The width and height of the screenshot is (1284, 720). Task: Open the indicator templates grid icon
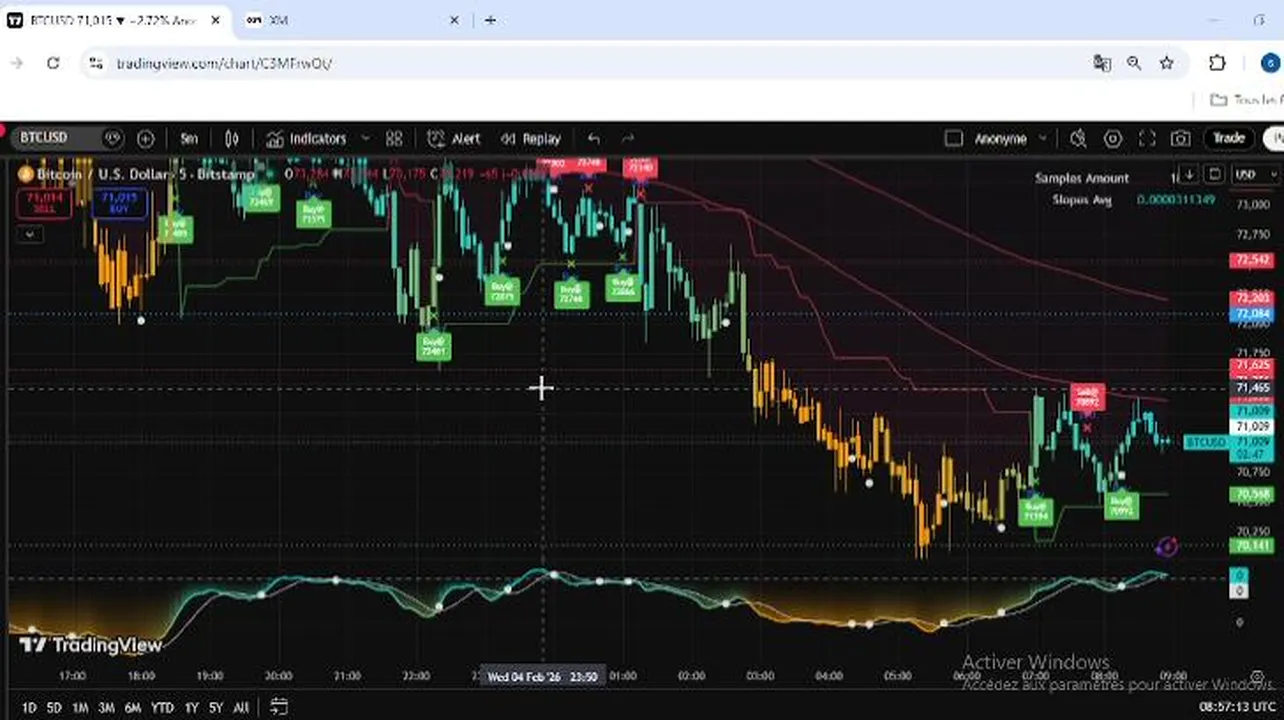click(x=394, y=139)
